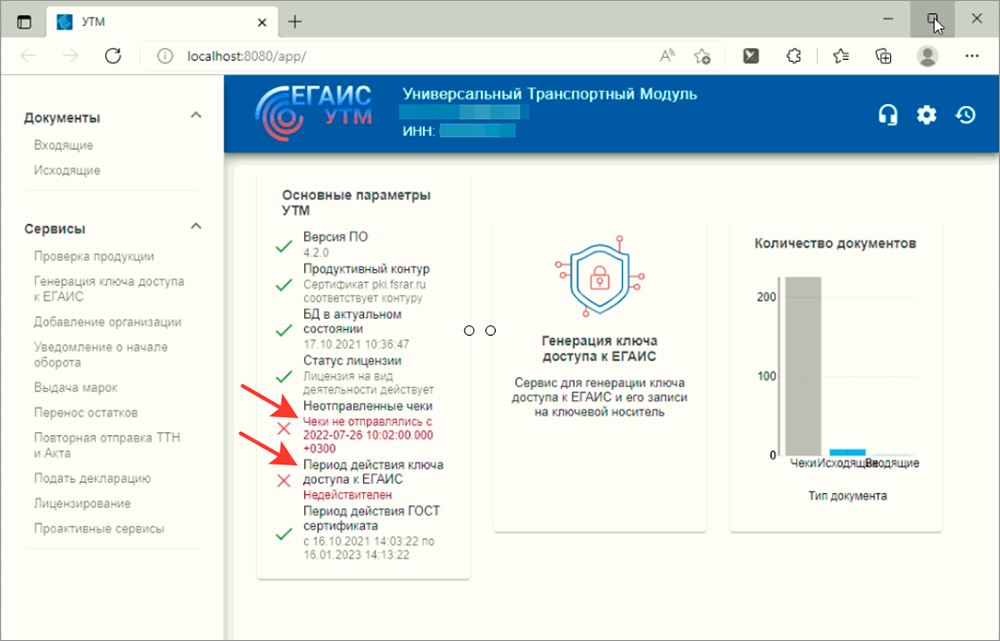1000x641 pixels.
Task: Click green checkmark beside Статус лицензии
Action: pos(284,377)
